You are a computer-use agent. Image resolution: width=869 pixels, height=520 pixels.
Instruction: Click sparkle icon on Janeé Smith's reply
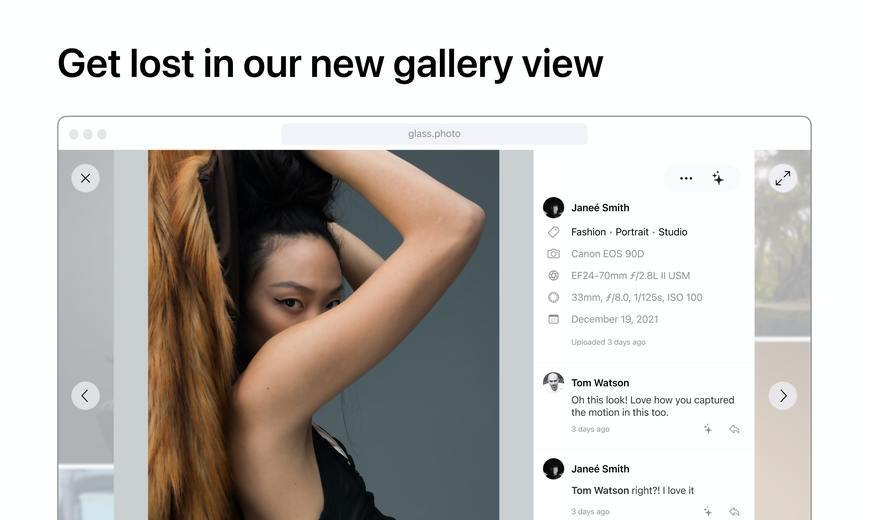click(x=708, y=511)
